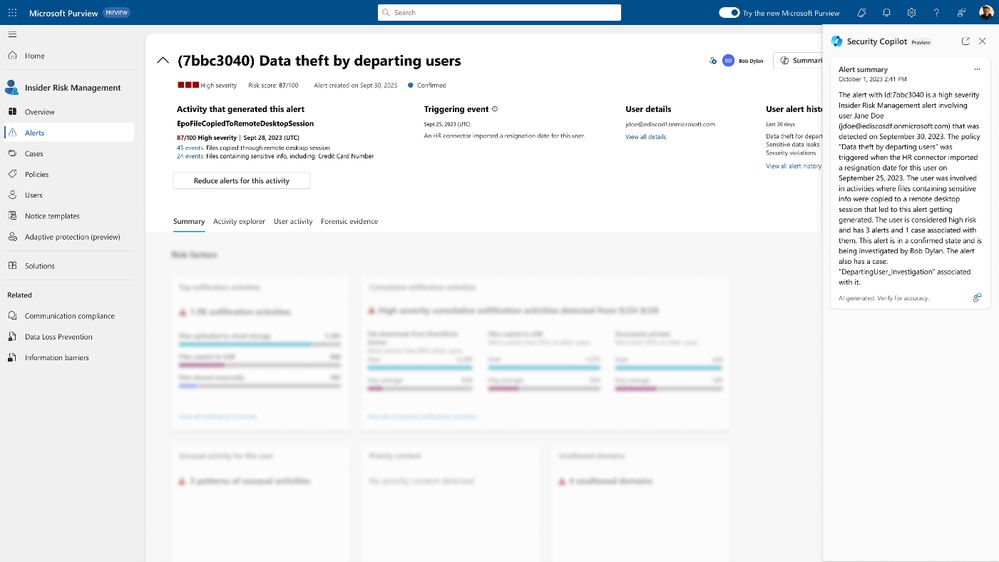
Task: Click the Policies icon in sidebar
Action: [12, 174]
